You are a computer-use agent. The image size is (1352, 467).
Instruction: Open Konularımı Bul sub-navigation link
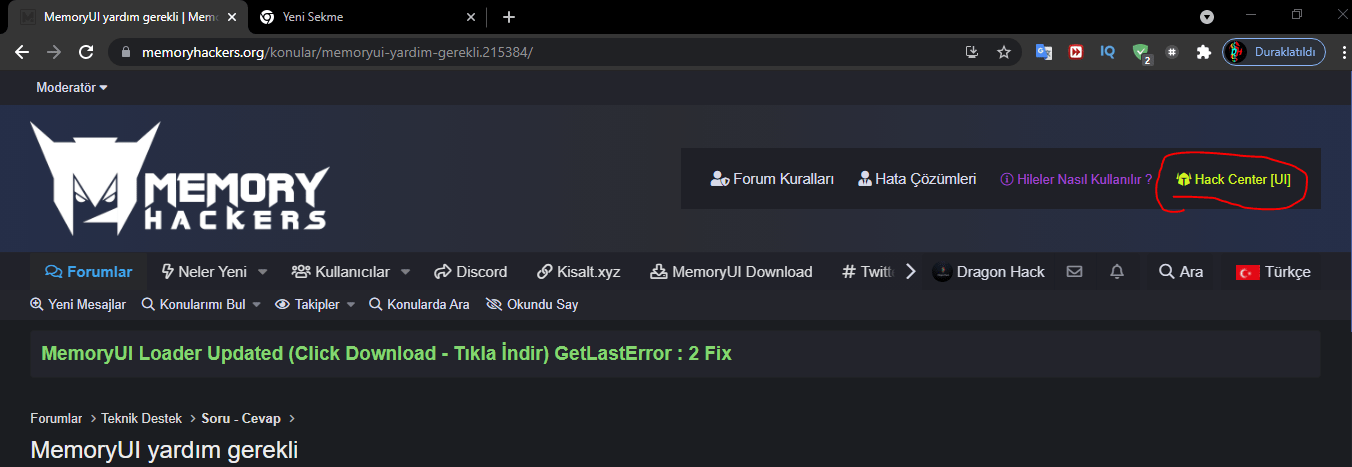pyautogui.click(x=193, y=304)
